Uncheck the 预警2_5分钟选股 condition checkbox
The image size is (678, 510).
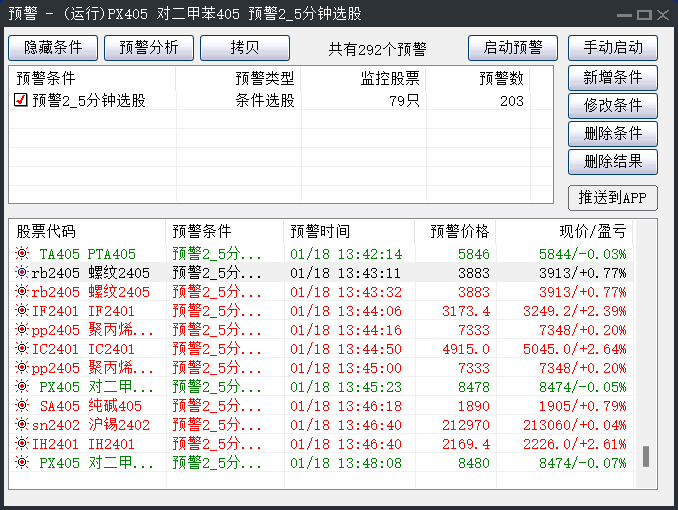21,100
